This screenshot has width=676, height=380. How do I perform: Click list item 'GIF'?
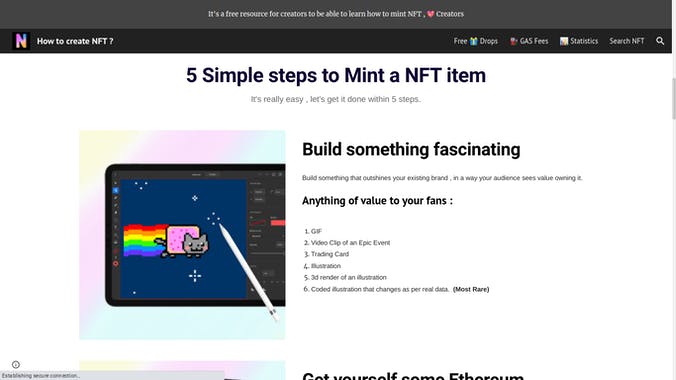pyautogui.click(x=316, y=231)
